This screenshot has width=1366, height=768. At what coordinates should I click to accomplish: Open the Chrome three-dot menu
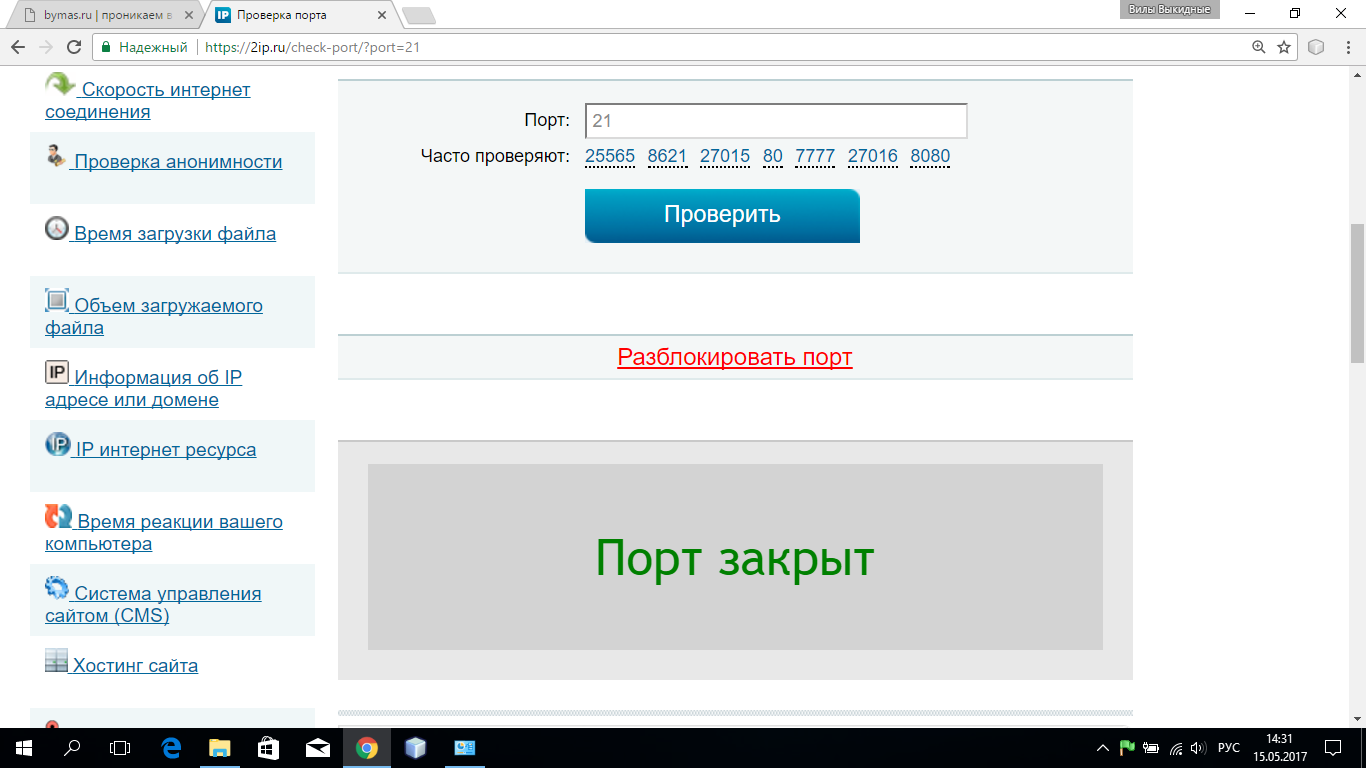[1345, 47]
